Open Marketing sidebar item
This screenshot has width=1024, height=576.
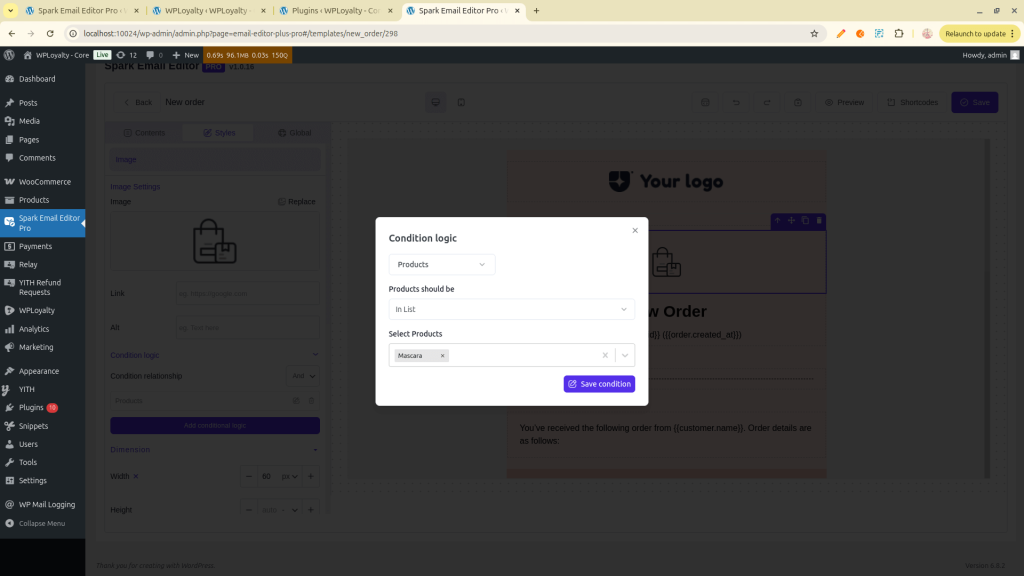pyautogui.click(x=36, y=347)
